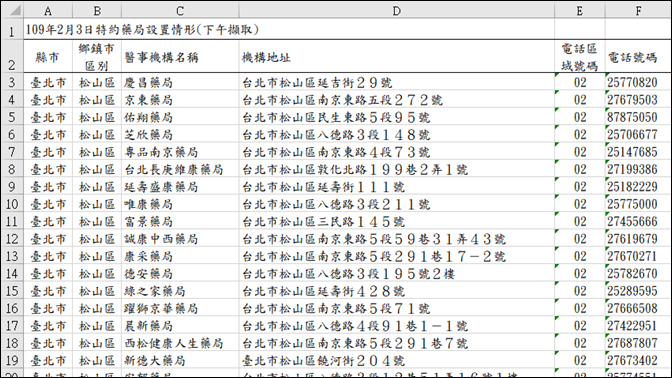Select column D header
Screen dimensions: 672x378
pyautogui.click(x=396, y=10)
